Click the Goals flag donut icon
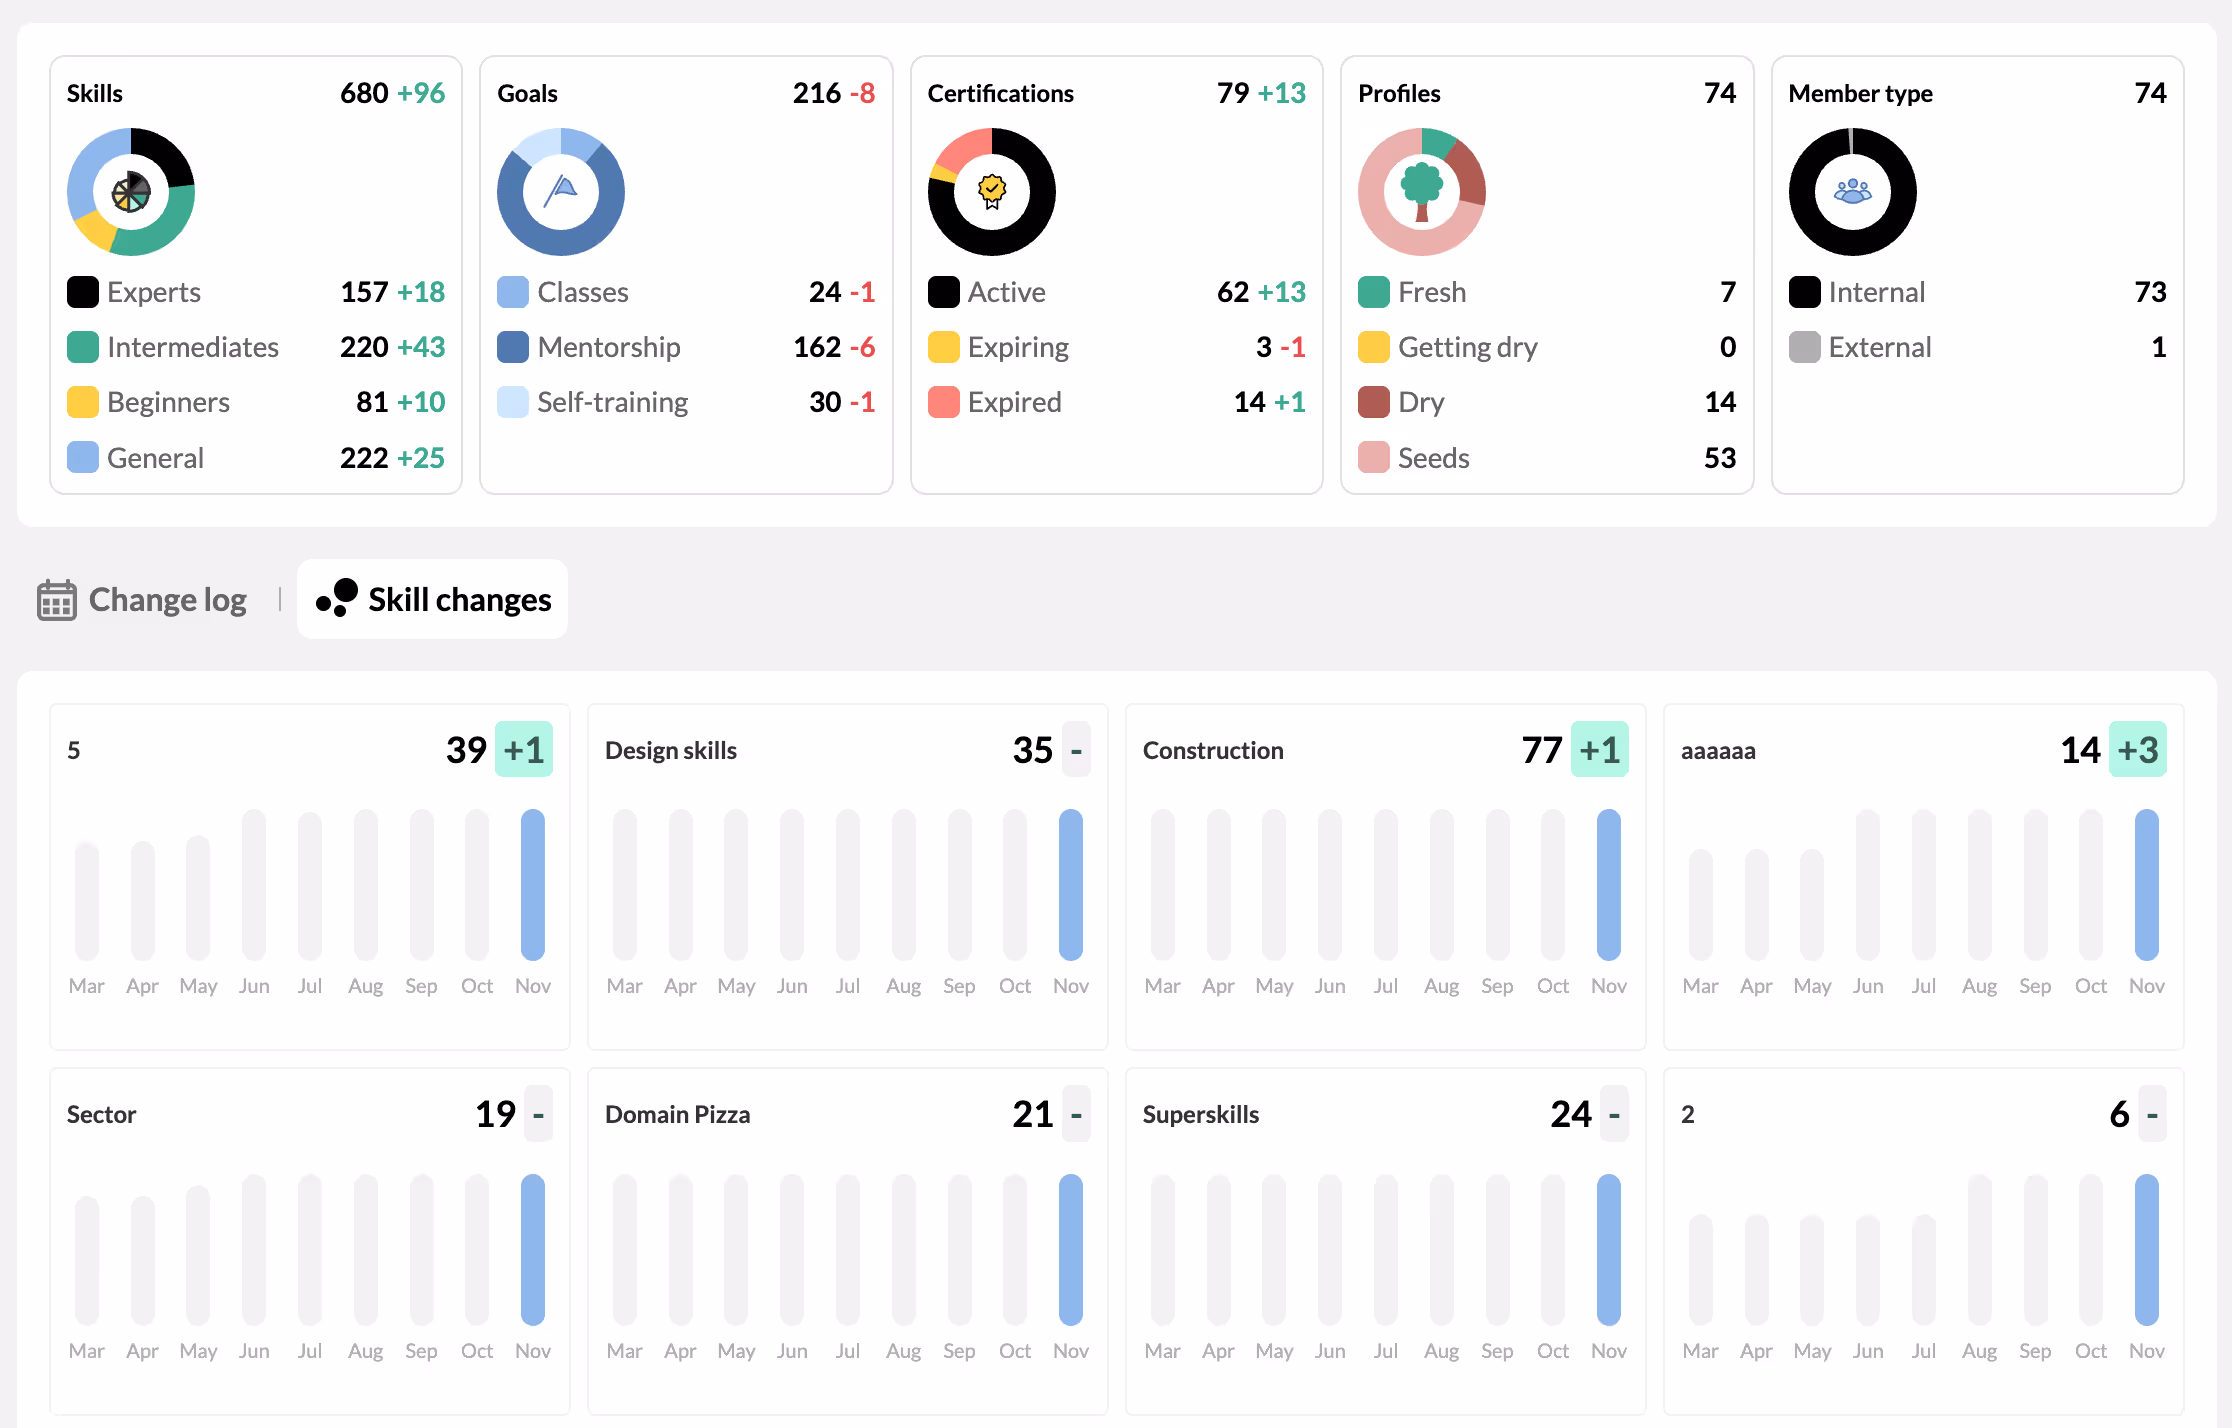The image size is (2232, 1428). coord(561,190)
